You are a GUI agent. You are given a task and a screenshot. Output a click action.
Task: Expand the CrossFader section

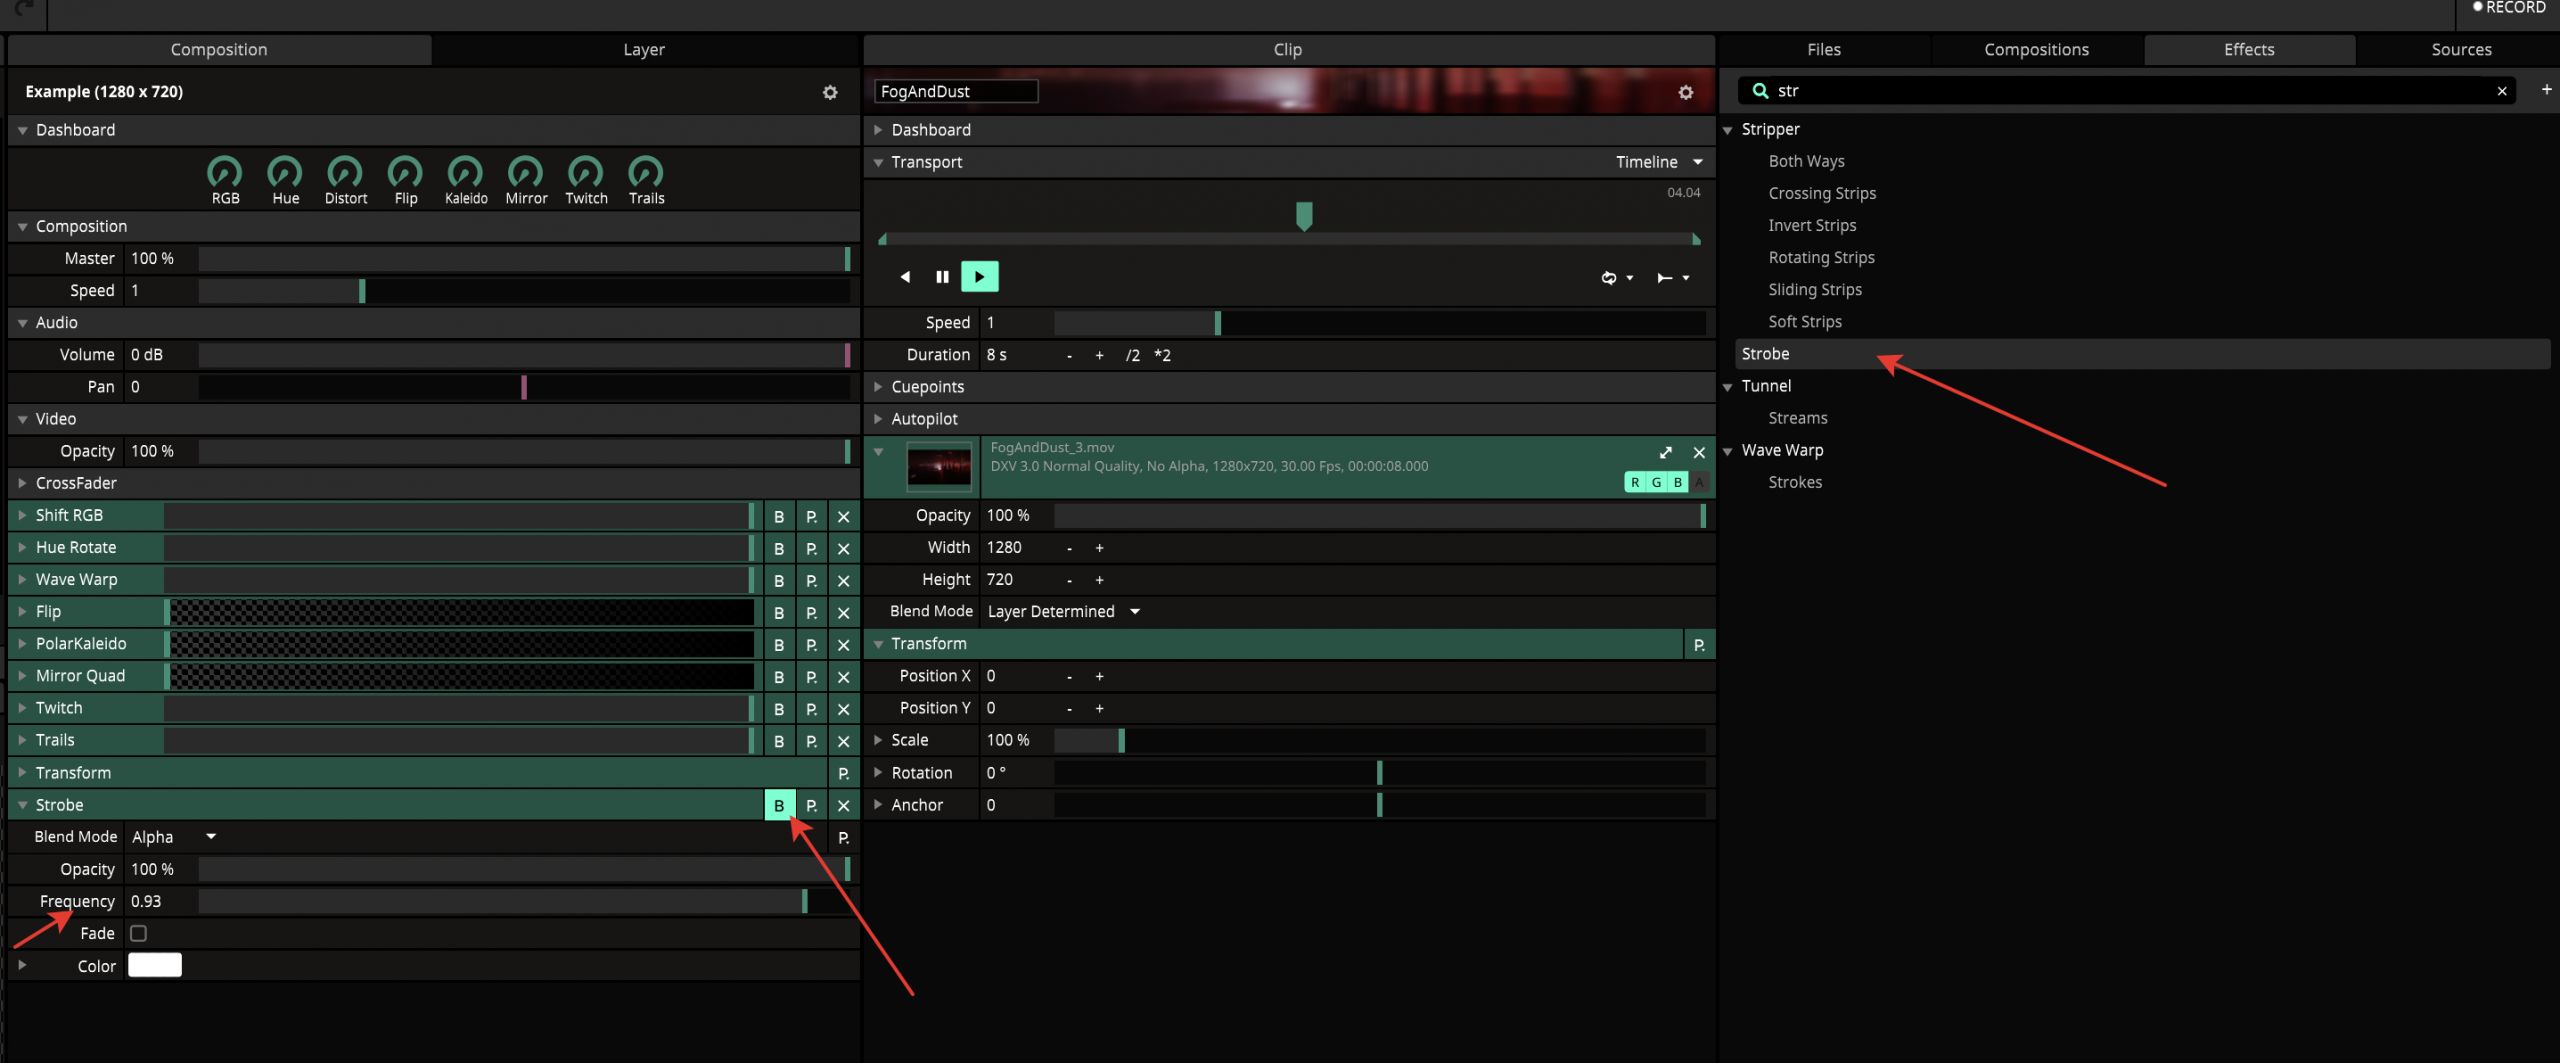pos(22,483)
